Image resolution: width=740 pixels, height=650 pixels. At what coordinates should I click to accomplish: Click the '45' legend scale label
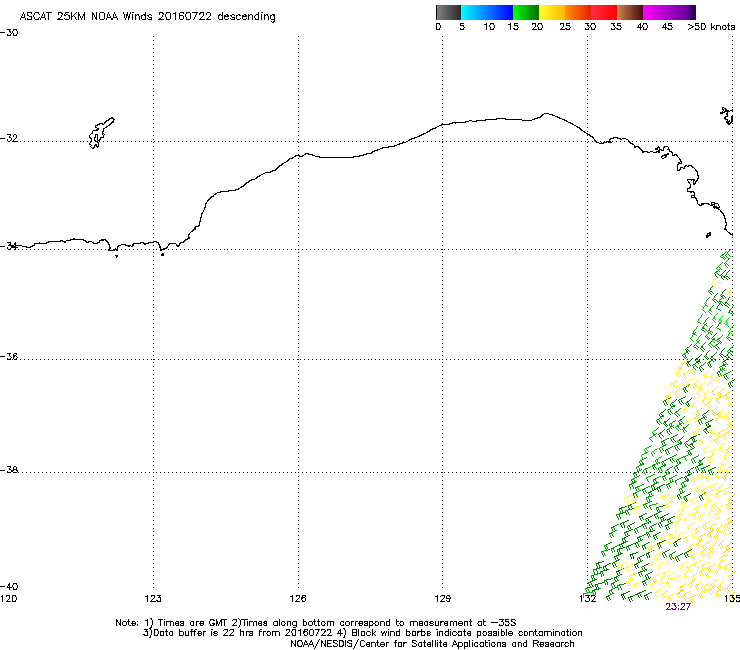[x=667, y=27]
